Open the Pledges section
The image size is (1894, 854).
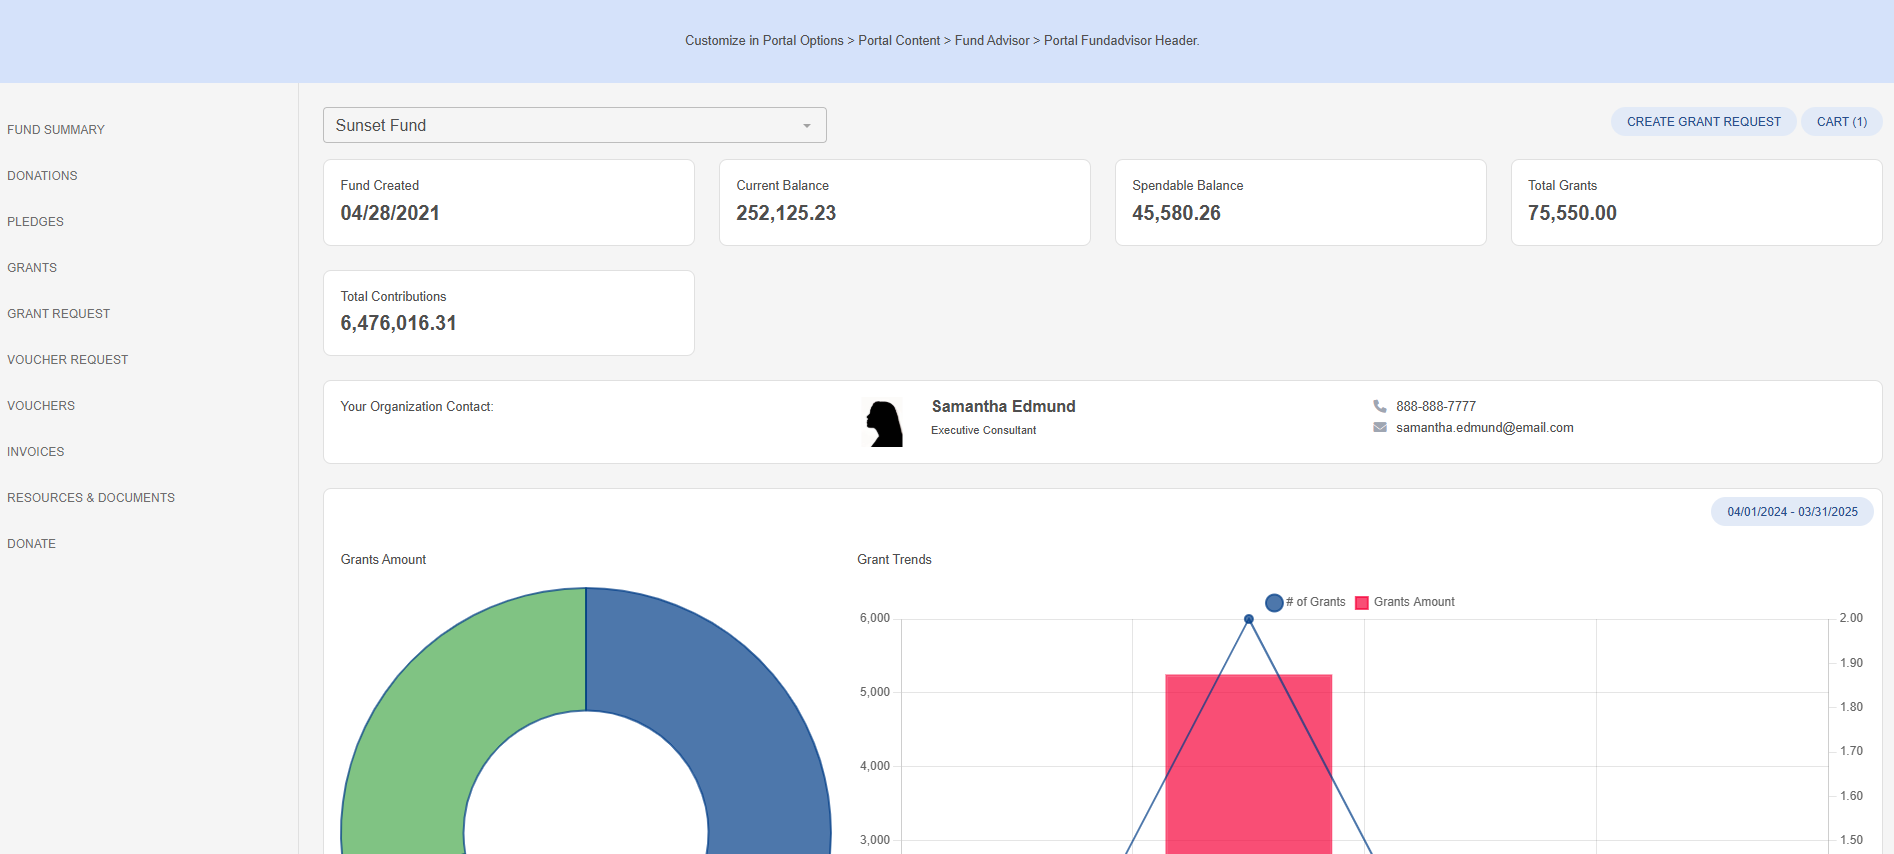(35, 222)
